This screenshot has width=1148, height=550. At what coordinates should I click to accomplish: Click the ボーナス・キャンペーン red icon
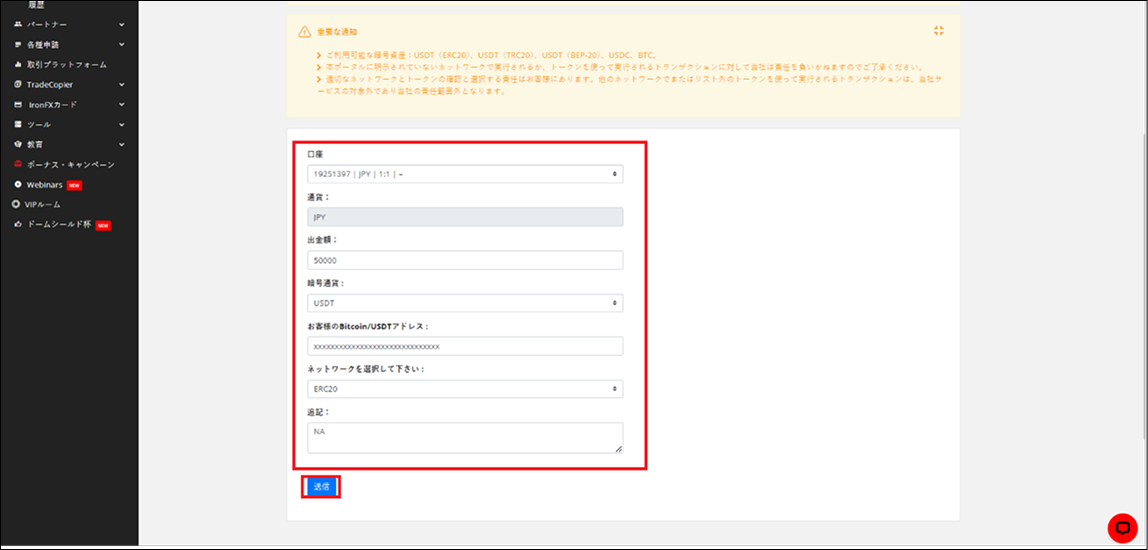click(x=18, y=164)
